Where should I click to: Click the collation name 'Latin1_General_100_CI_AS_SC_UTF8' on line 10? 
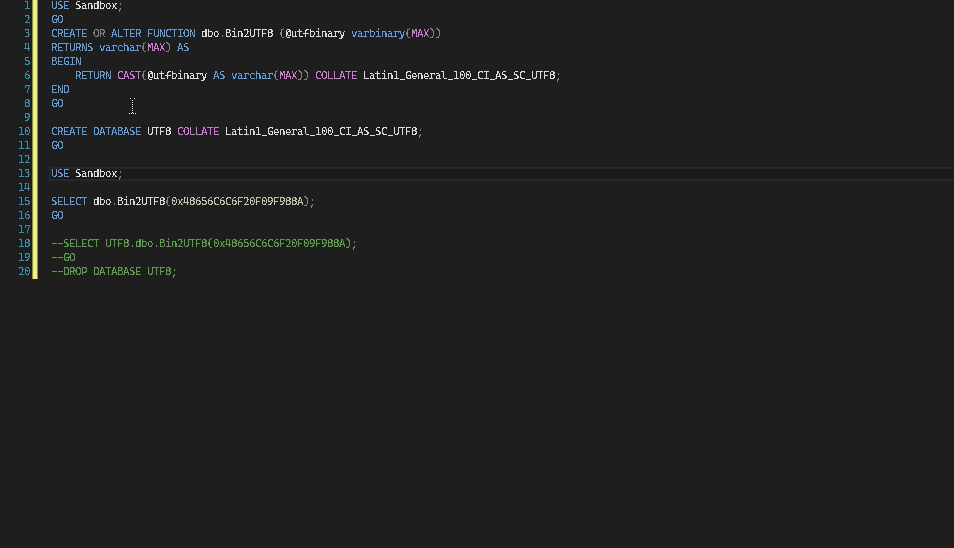click(x=321, y=131)
